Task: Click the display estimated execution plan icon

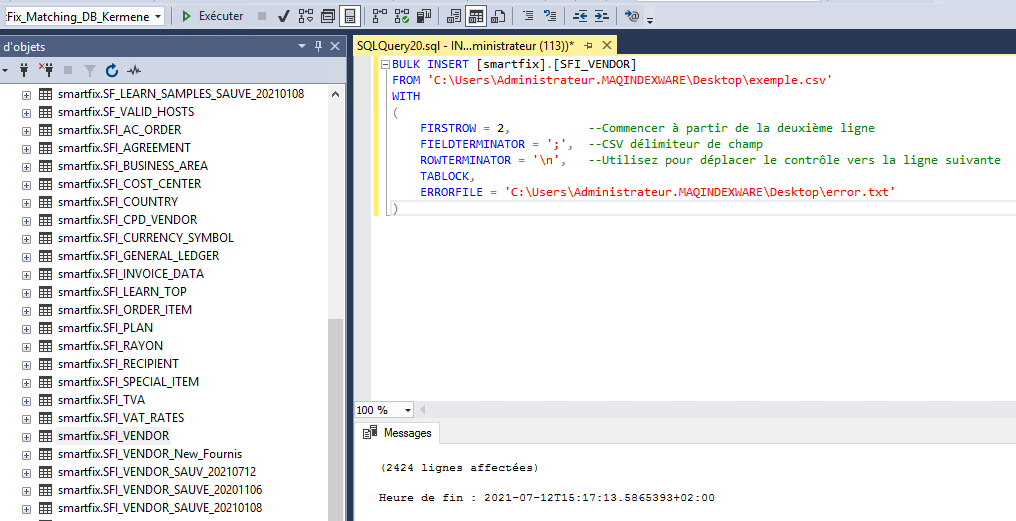Action: tap(305, 16)
